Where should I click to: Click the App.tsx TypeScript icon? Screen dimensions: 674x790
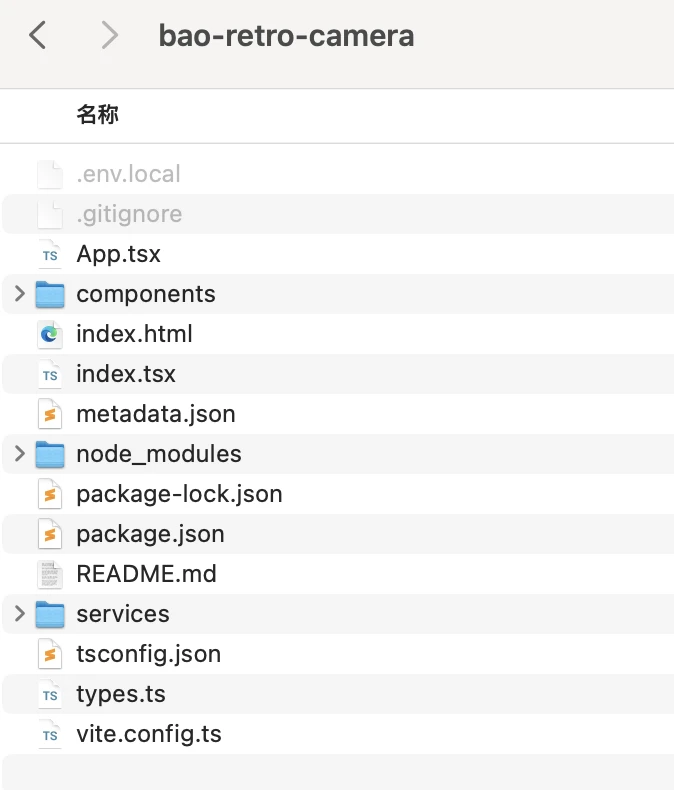pyautogui.click(x=50, y=254)
